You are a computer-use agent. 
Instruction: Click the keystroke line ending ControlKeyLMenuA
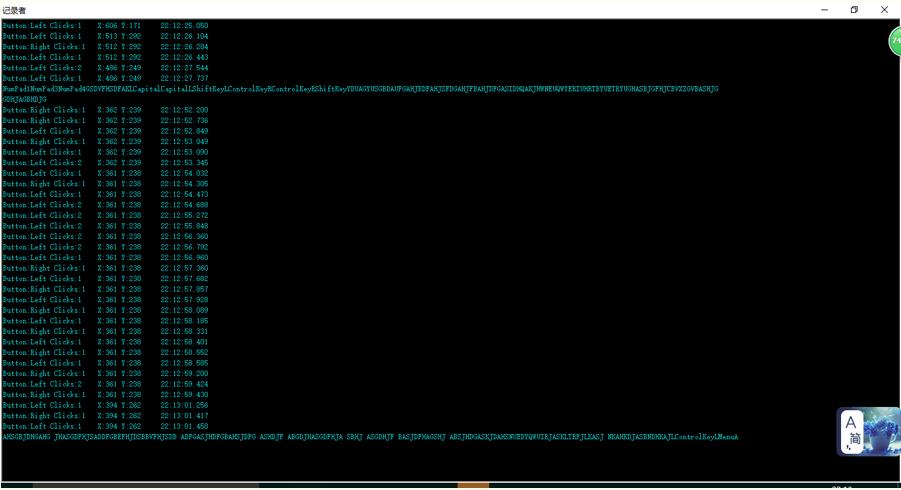[370, 437]
